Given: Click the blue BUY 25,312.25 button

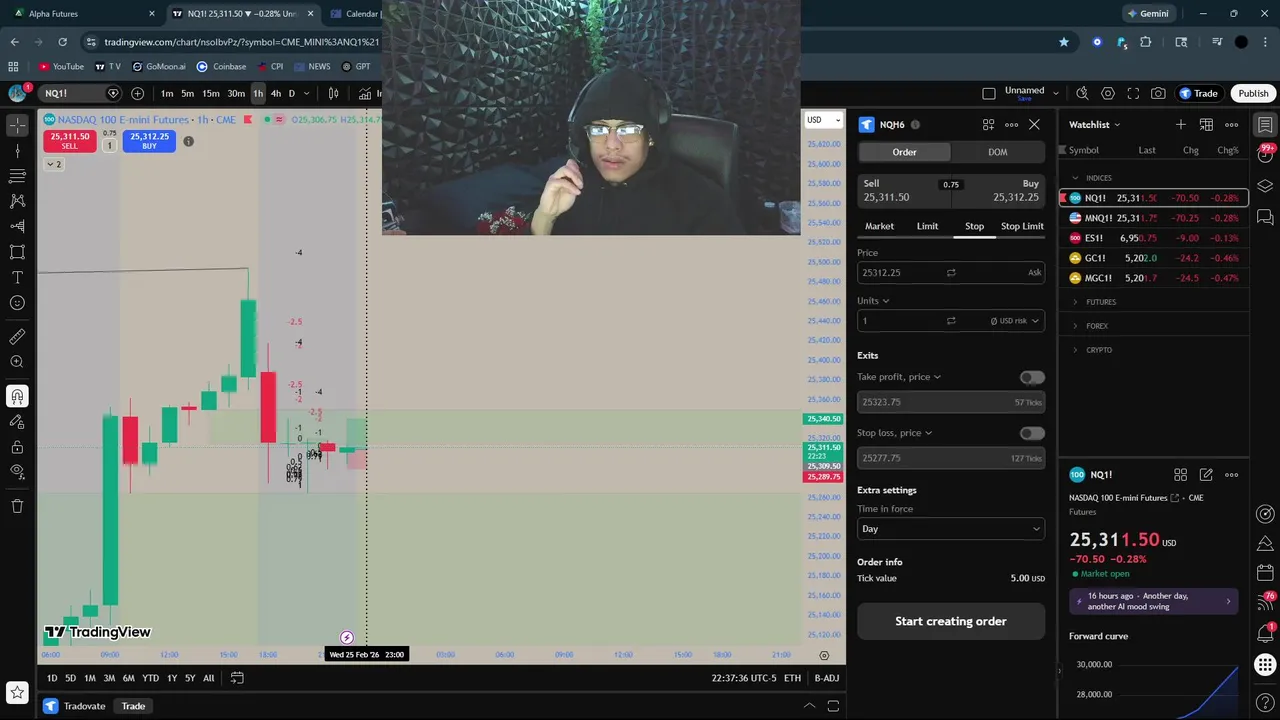Looking at the screenshot, I should coord(149,141).
